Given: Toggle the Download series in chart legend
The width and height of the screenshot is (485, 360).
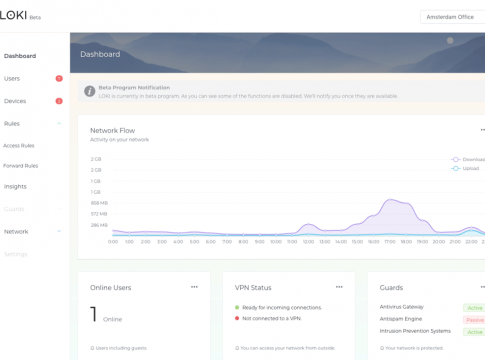Looking at the screenshot, I should pos(468,159).
